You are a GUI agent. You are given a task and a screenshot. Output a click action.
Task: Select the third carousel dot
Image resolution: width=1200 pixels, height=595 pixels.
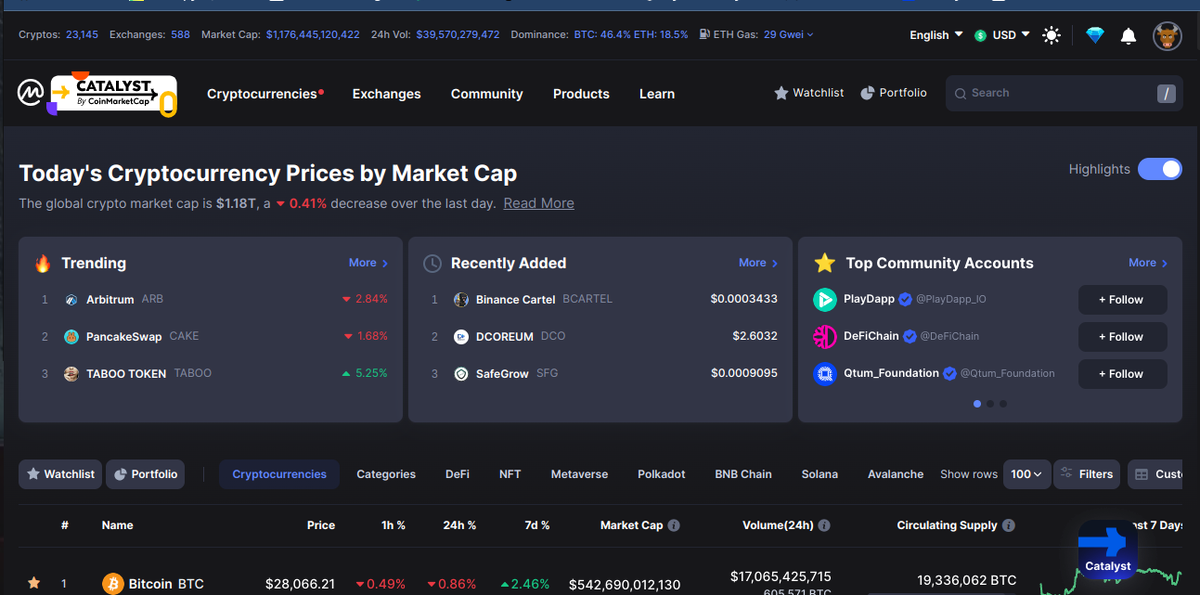coord(1003,404)
